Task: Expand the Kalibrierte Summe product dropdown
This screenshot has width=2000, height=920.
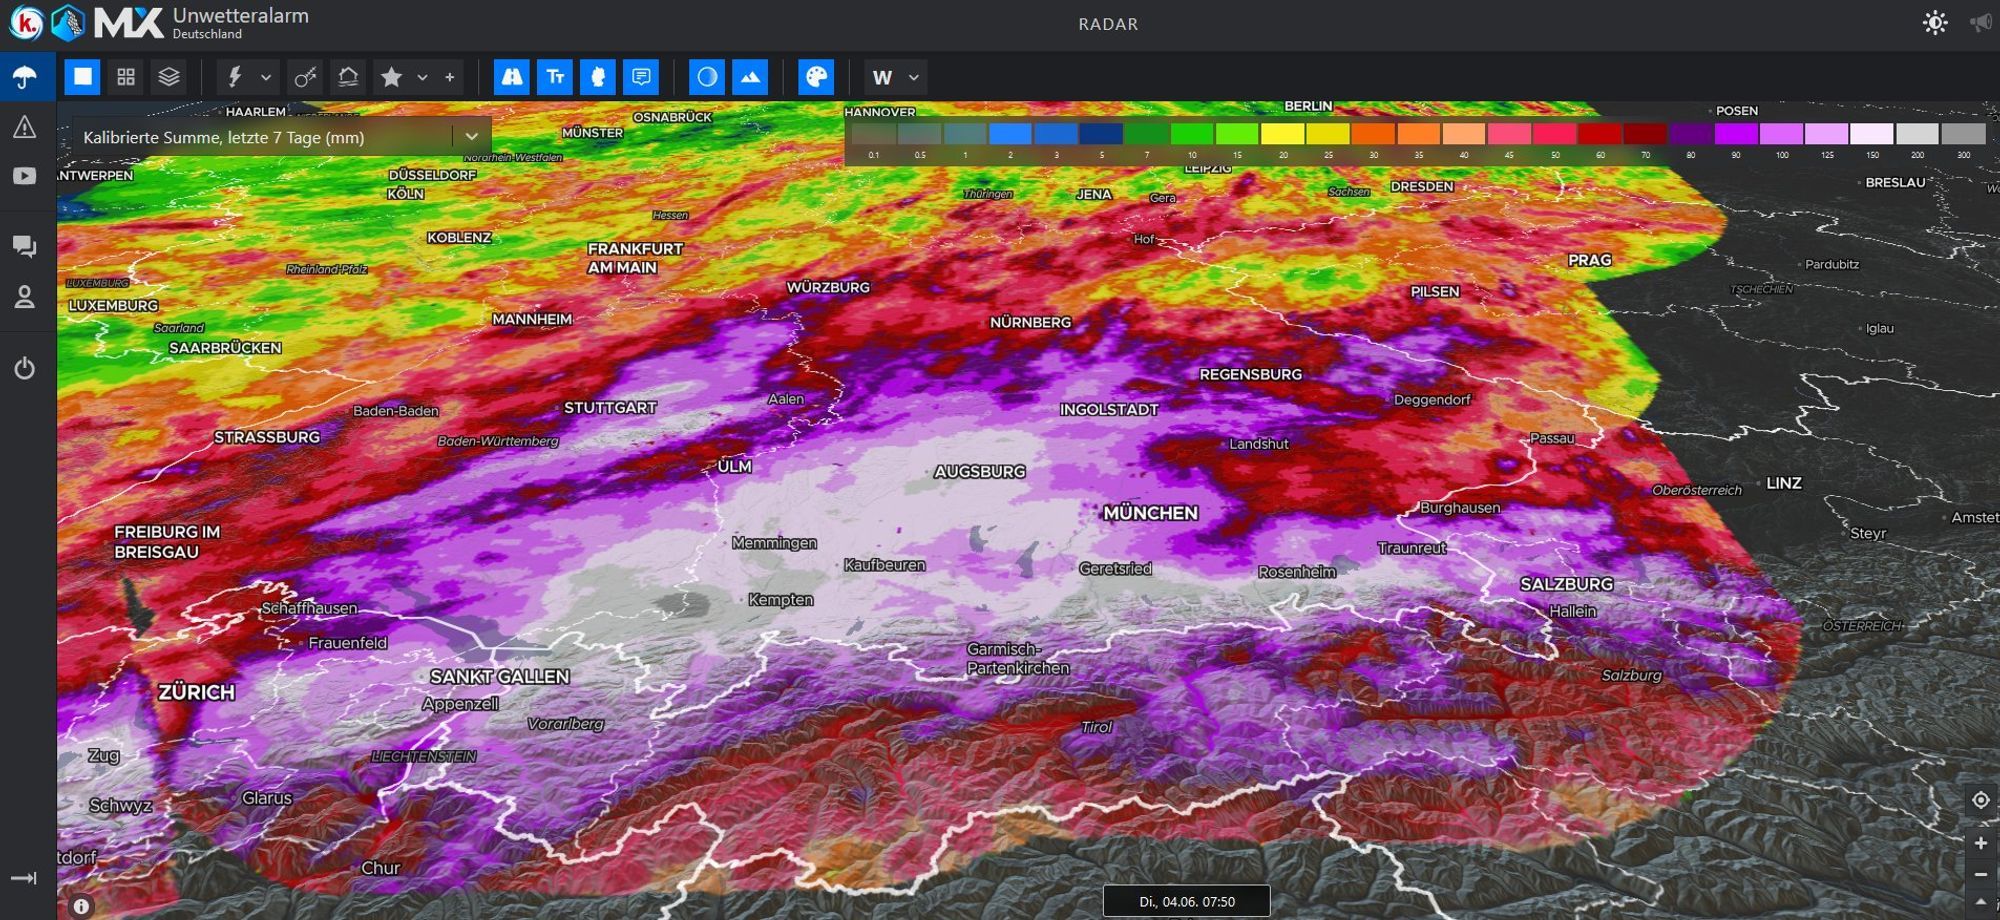Action: (471, 137)
